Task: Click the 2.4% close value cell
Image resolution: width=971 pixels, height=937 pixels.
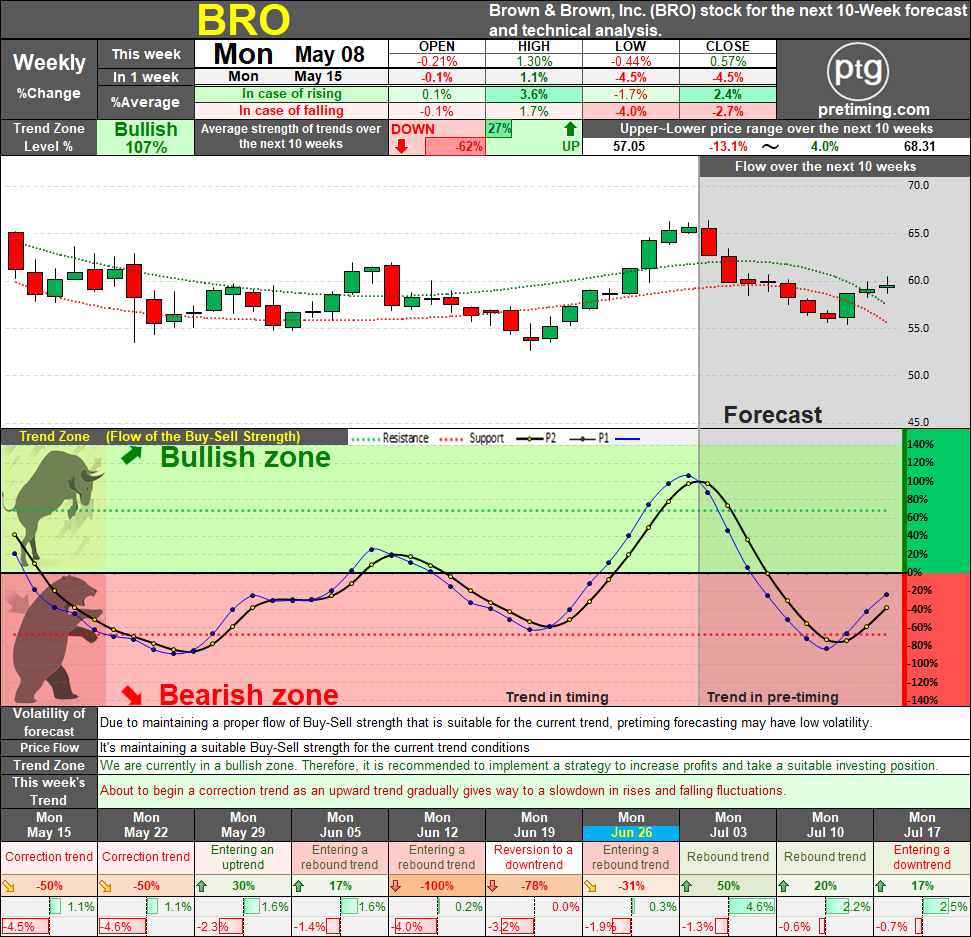Action: (x=728, y=94)
